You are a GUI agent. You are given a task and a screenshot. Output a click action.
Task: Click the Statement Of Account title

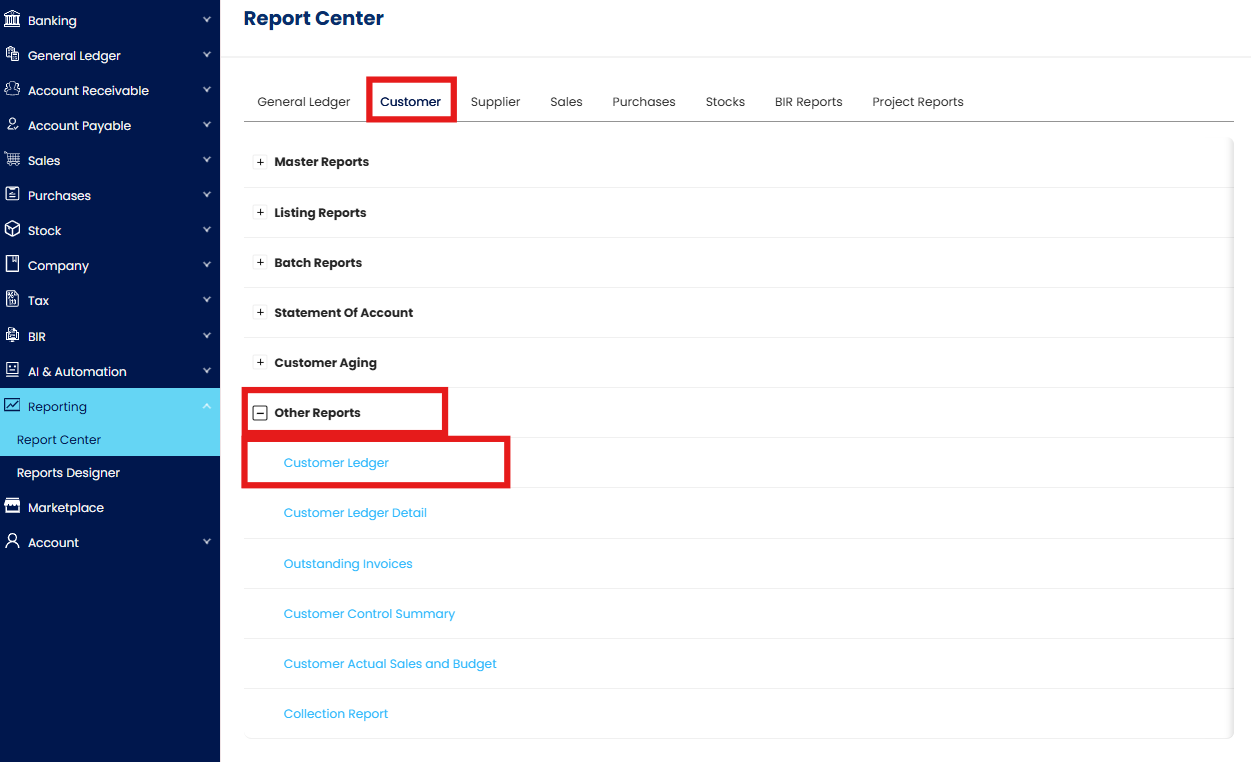pyautogui.click(x=344, y=313)
